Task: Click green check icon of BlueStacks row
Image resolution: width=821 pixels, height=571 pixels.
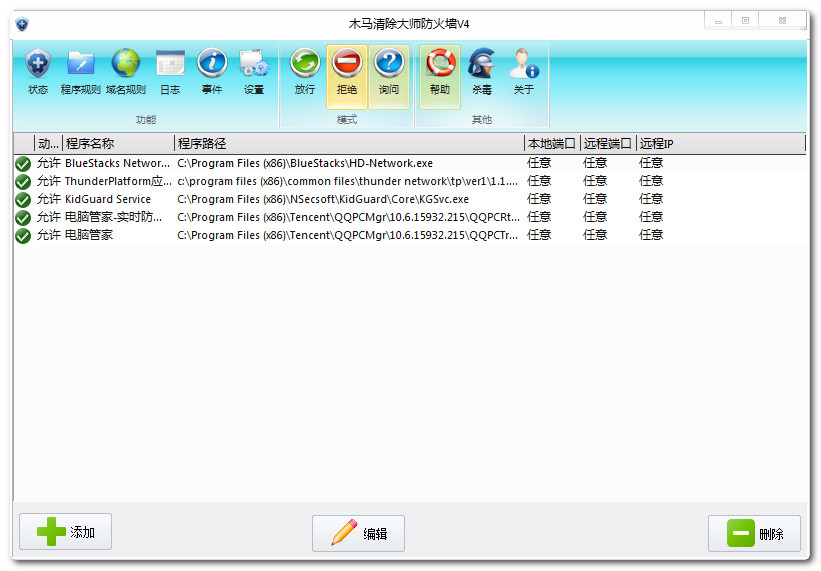Action: pos(23,164)
